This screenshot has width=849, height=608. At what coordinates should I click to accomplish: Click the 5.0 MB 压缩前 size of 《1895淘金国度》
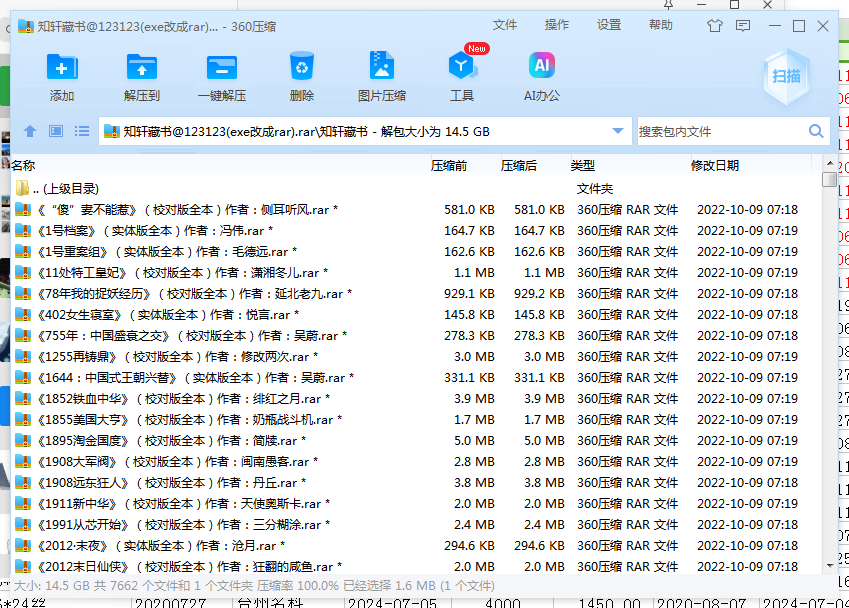(474, 441)
